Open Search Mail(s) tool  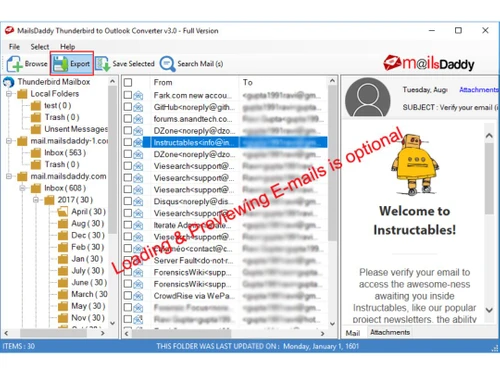191,64
